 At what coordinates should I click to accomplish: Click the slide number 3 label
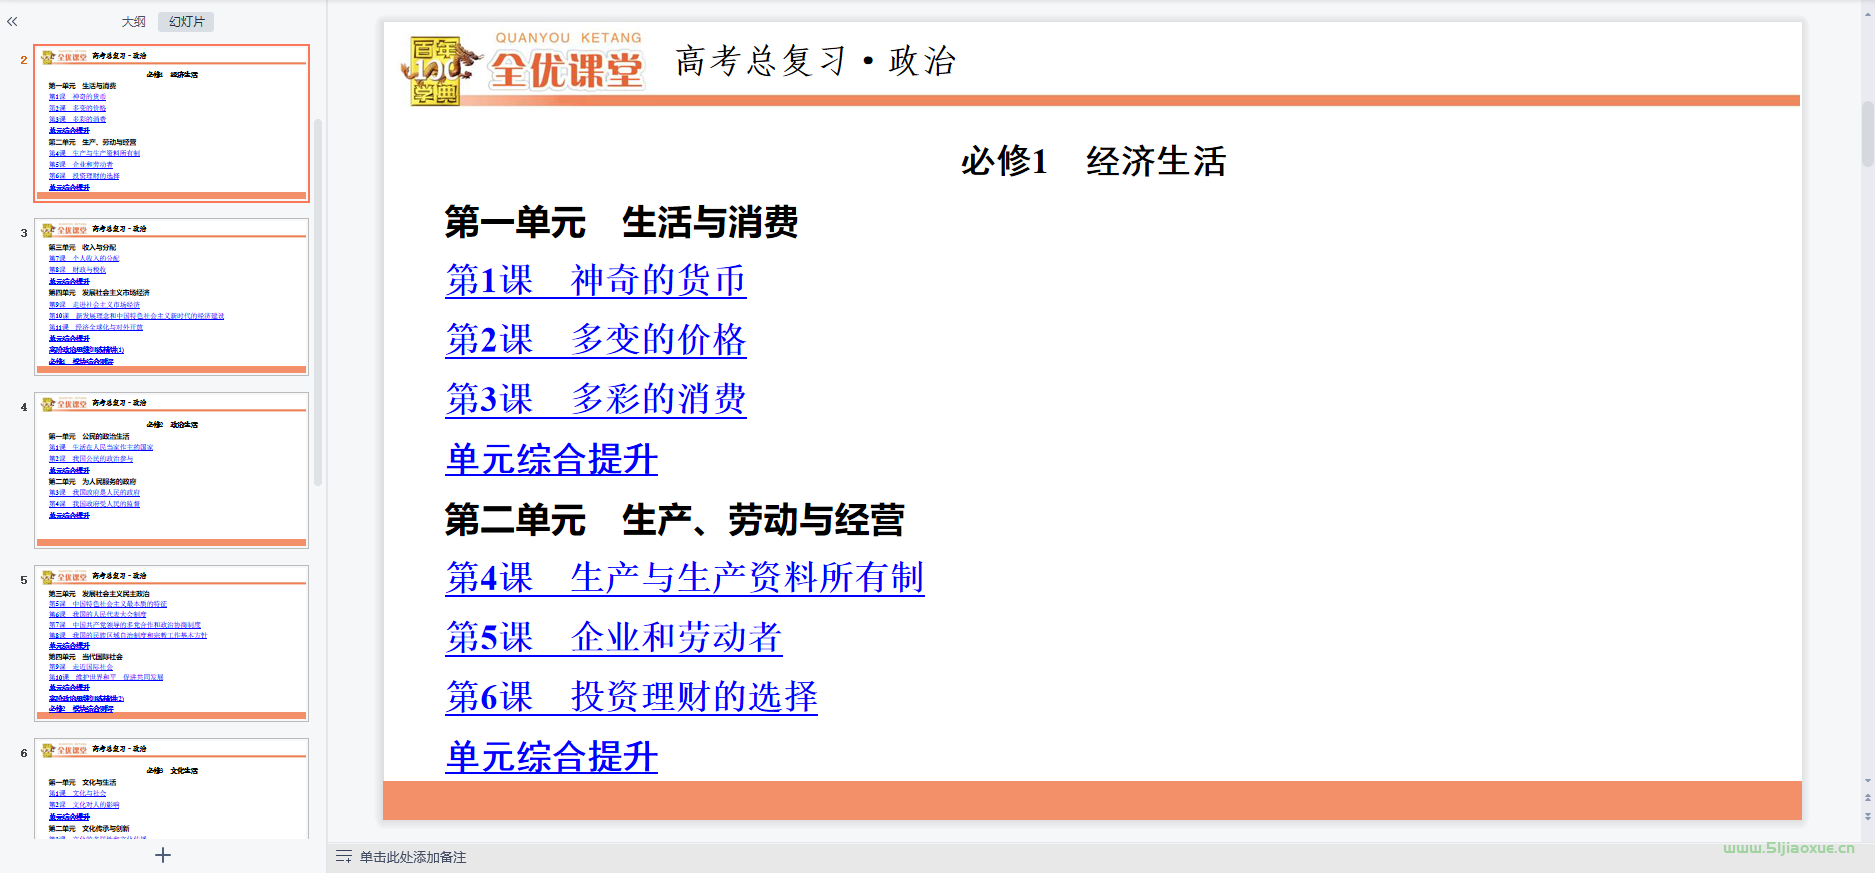(24, 233)
